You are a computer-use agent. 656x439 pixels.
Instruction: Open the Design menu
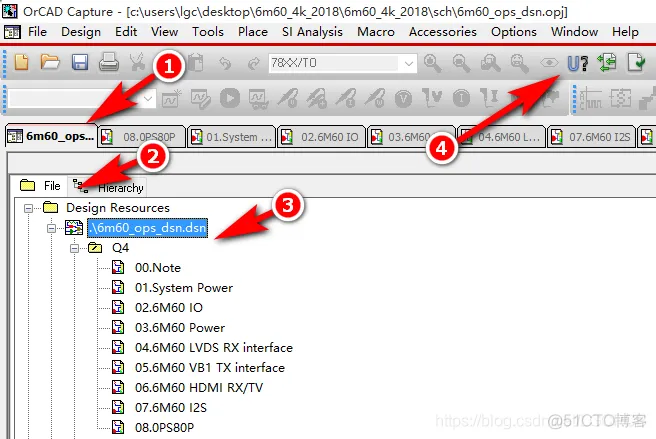(81, 32)
